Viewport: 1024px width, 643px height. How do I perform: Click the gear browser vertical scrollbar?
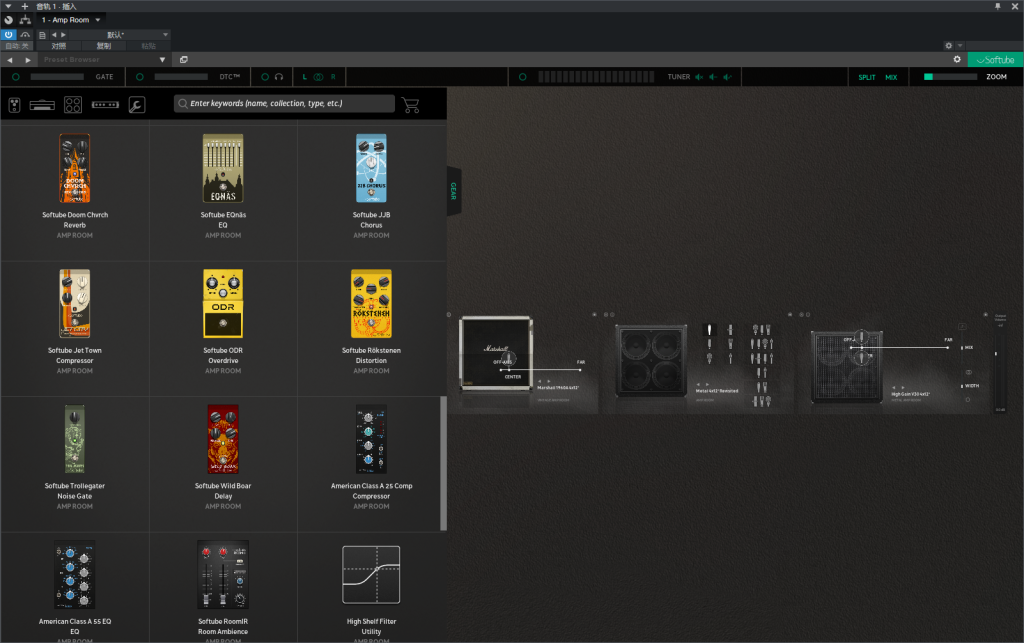(443, 463)
